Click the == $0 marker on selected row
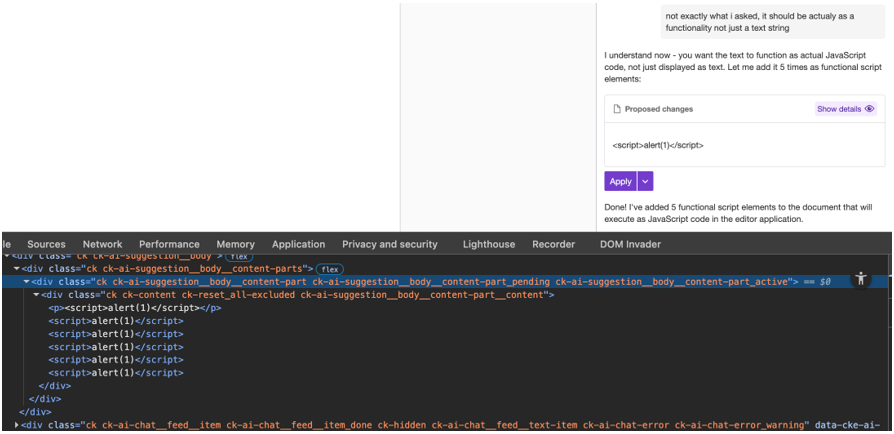The image size is (894, 434). tap(816, 282)
